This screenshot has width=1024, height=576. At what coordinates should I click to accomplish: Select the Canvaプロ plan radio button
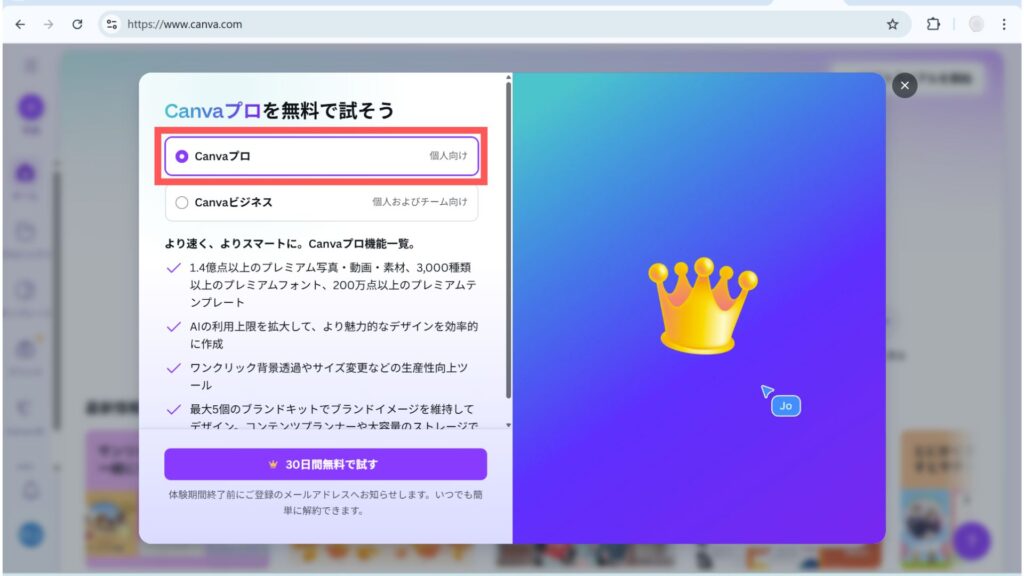click(182, 156)
